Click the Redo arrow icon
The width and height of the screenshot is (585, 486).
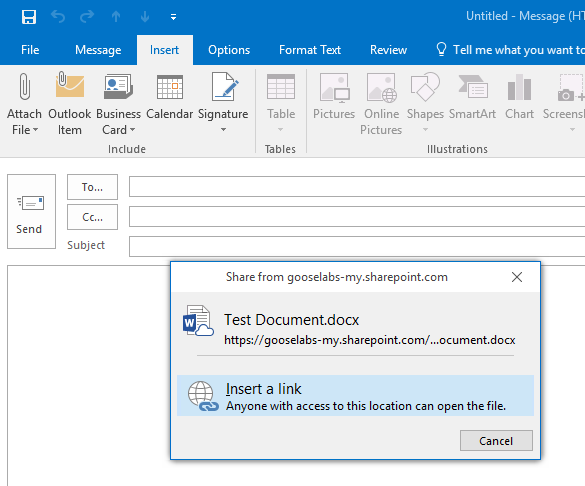(x=87, y=17)
